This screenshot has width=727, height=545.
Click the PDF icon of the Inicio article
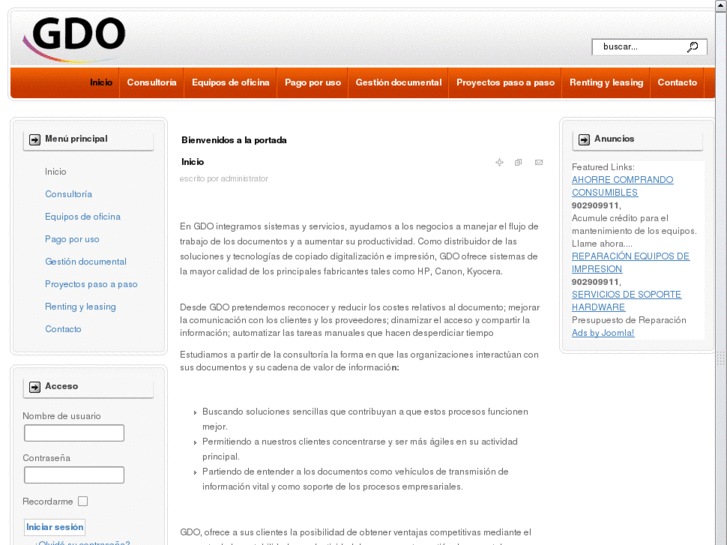499,162
